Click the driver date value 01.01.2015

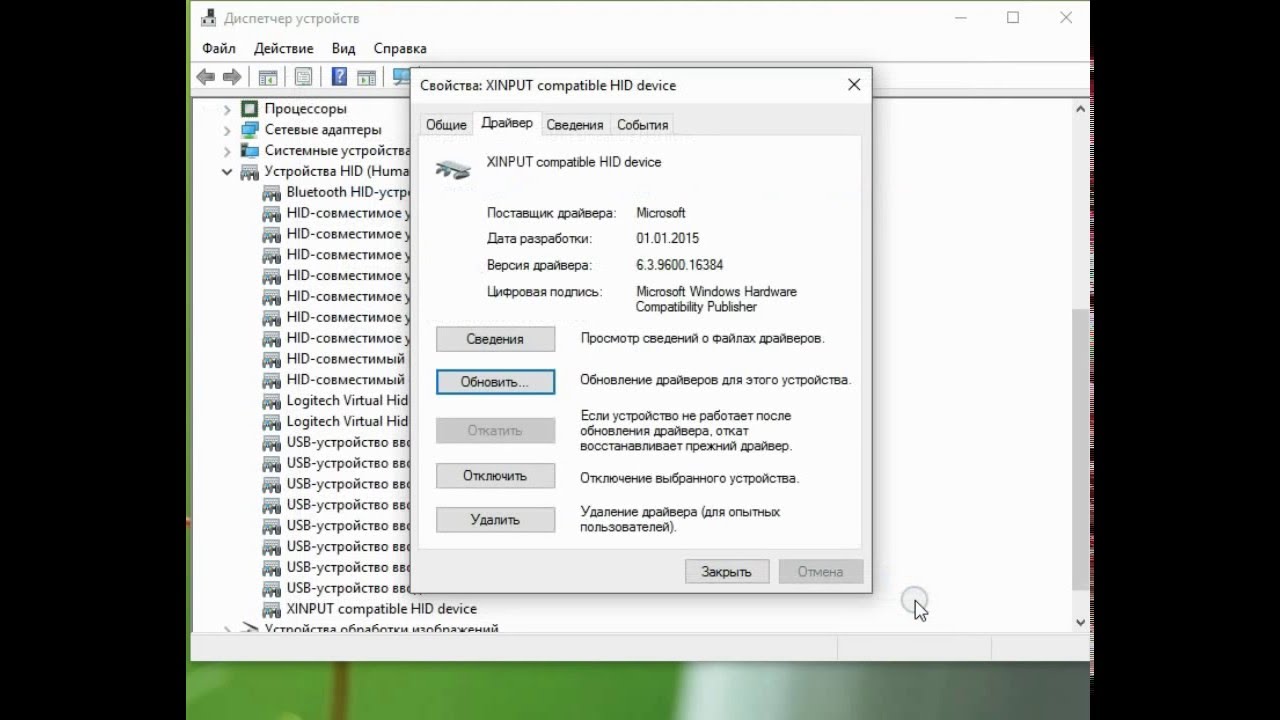[667, 239]
